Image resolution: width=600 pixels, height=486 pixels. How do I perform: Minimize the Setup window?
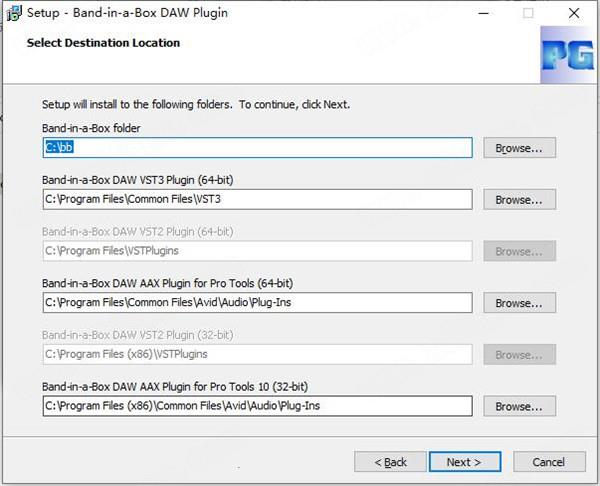(484, 13)
